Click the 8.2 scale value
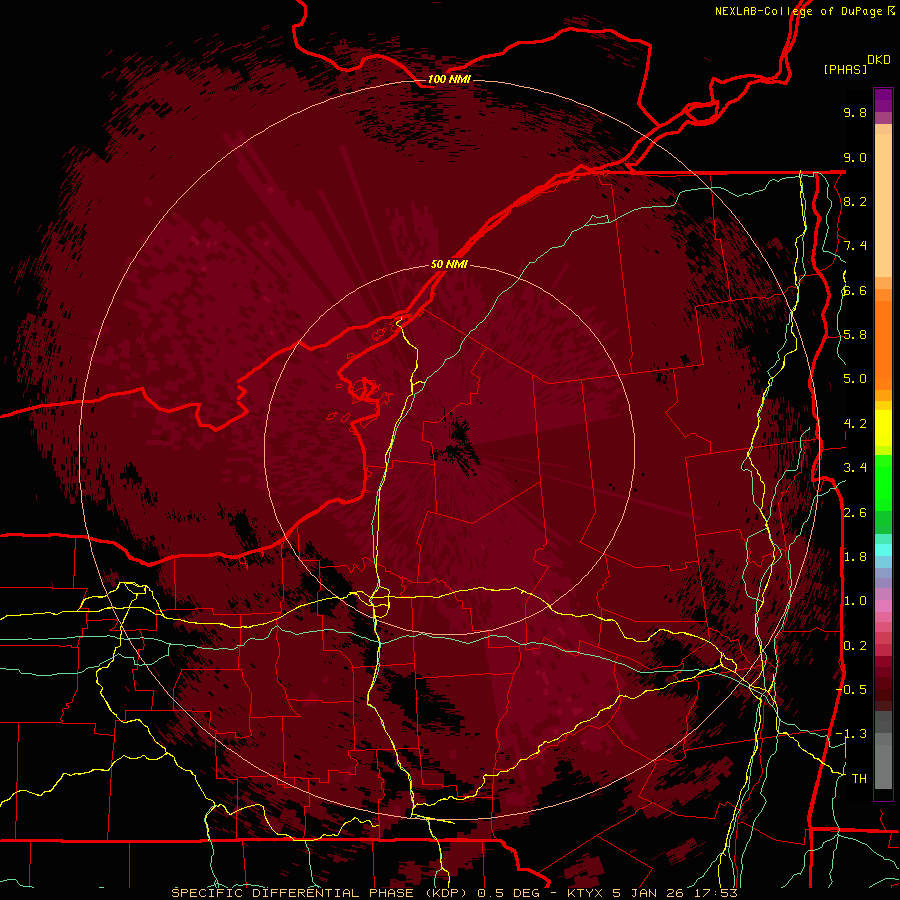 pyautogui.click(x=855, y=201)
